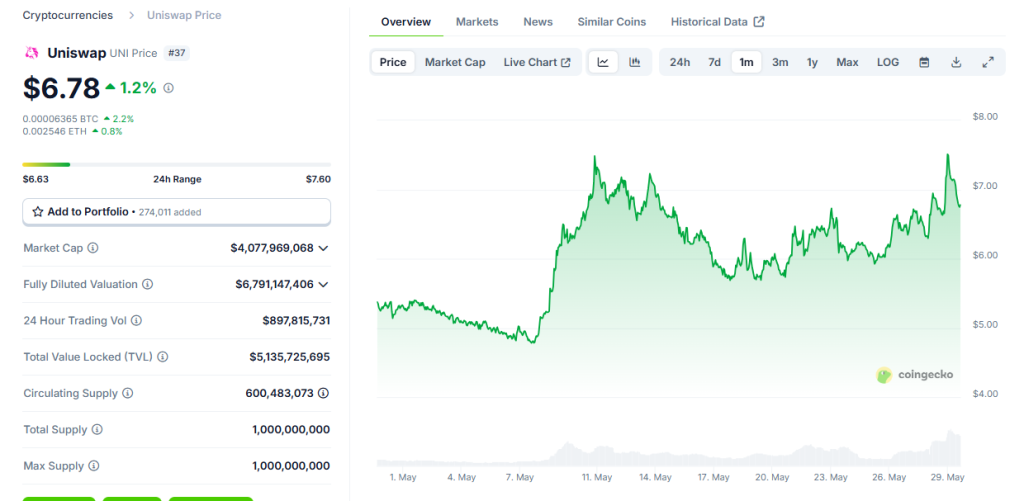The image size is (1024, 501).
Task: Click the $4,077,969,068 market cap value
Action: click(x=272, y=248)
